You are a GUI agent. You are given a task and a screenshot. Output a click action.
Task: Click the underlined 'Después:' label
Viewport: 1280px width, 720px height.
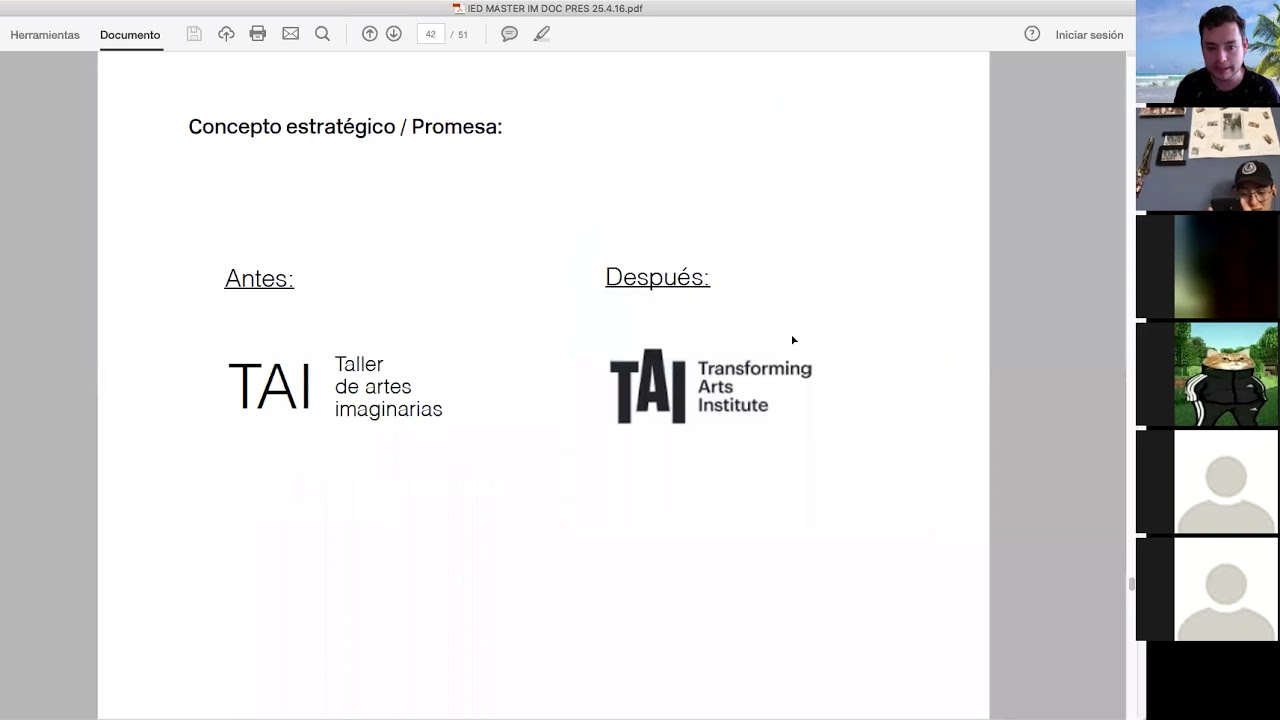(x=657, y=277)
